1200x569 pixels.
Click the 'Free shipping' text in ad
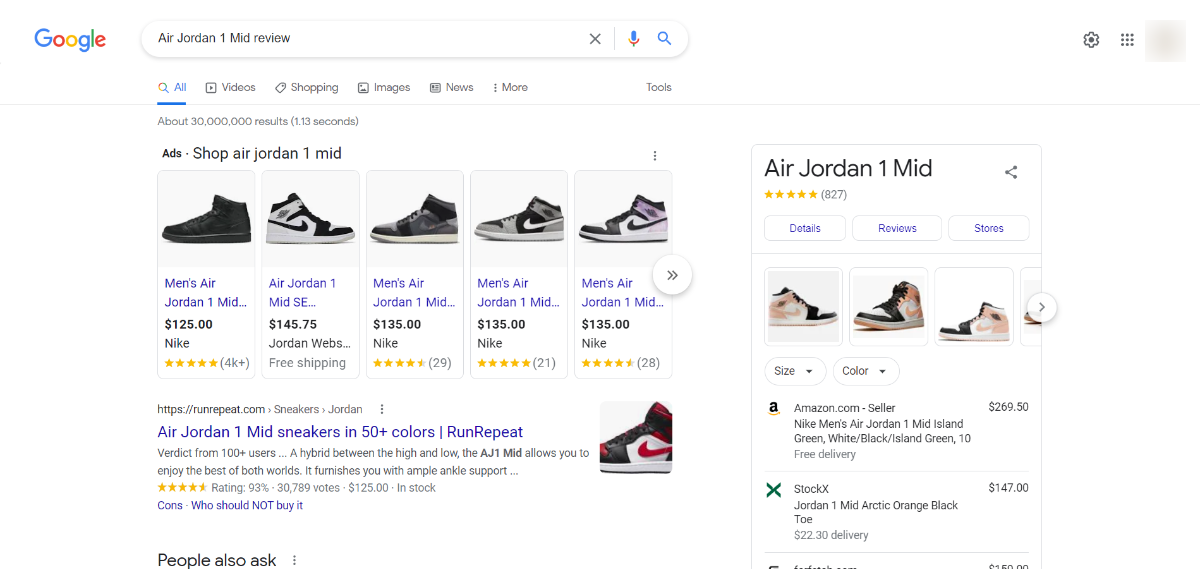point(307,363)
